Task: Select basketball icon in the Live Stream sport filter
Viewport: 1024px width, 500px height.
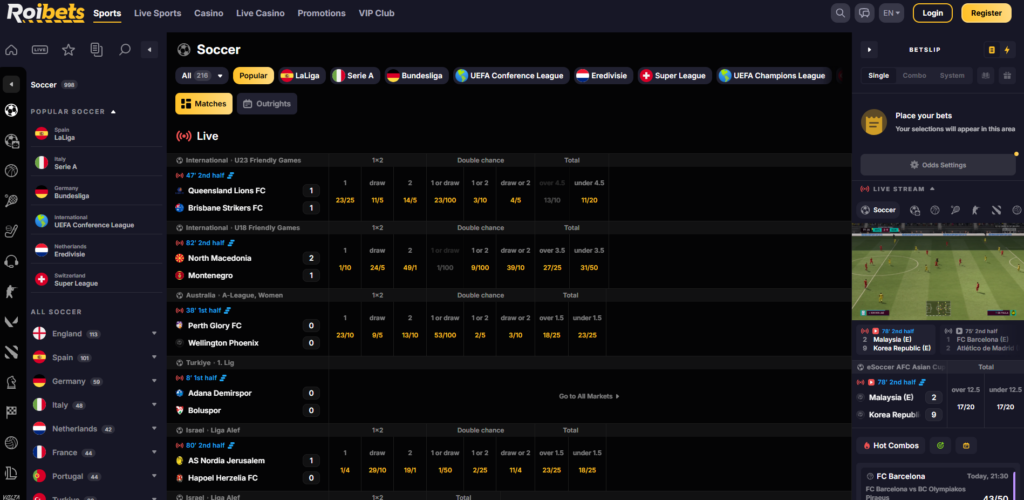Action: tap(935, 210)
